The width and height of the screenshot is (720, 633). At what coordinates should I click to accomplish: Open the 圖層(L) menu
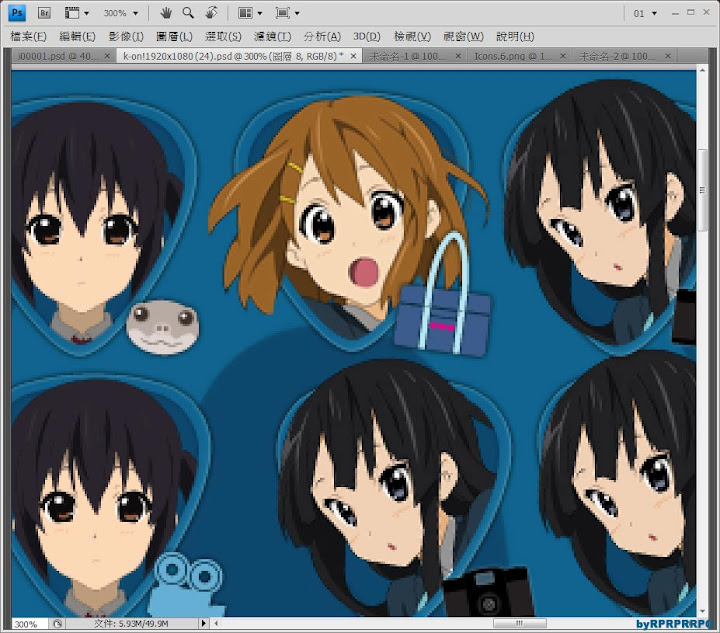(x=173, y=36)
